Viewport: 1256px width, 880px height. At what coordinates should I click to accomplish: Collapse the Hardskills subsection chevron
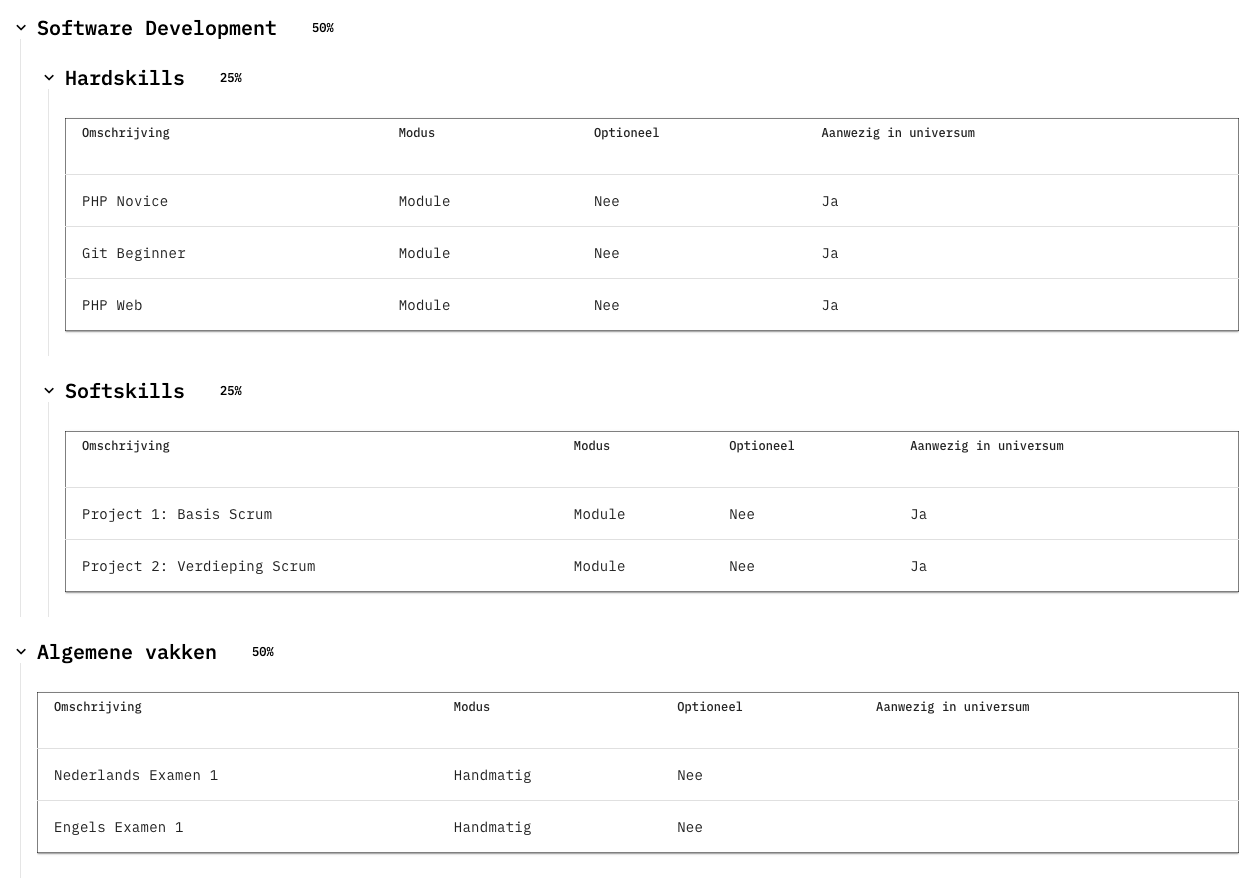click(49, 78)
